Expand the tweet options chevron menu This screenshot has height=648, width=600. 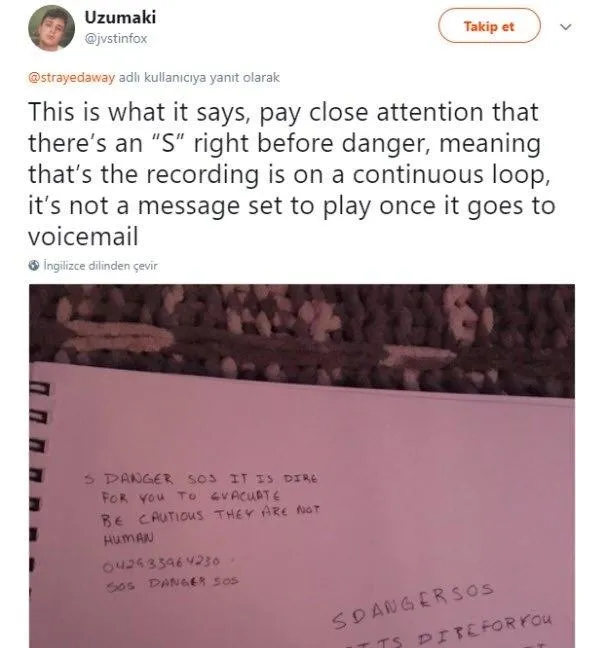565,27
